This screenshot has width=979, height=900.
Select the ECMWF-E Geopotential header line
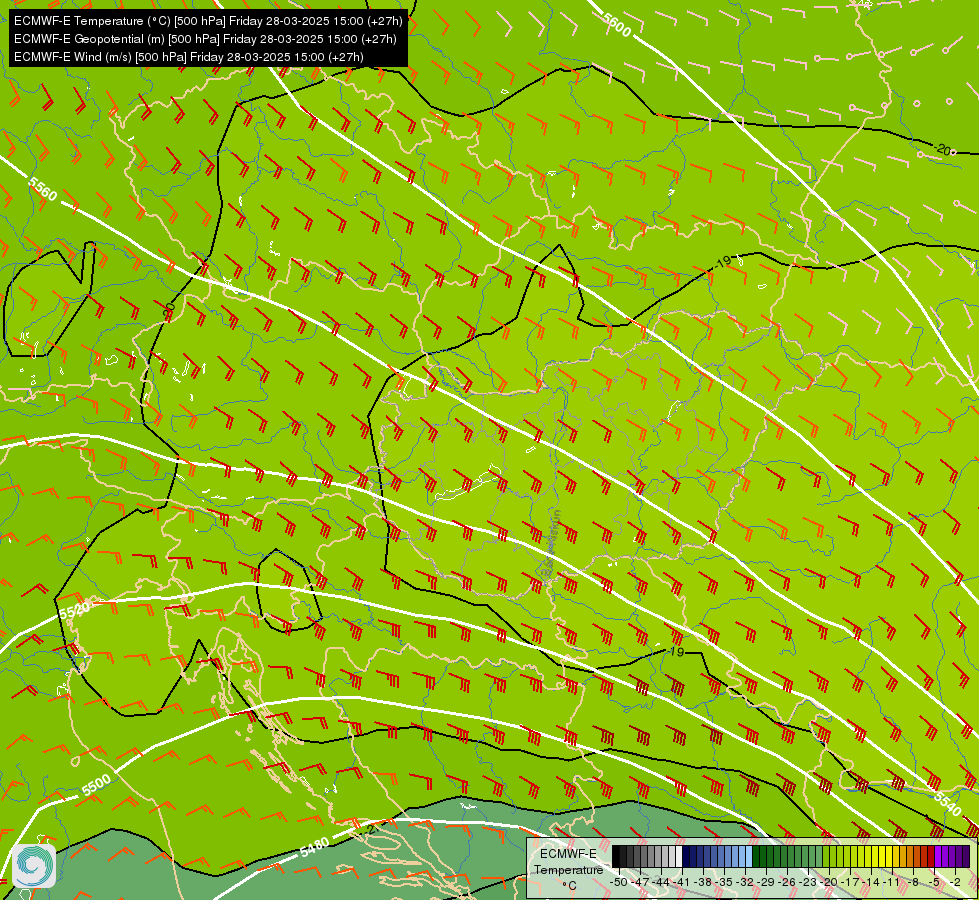(205, 39)
